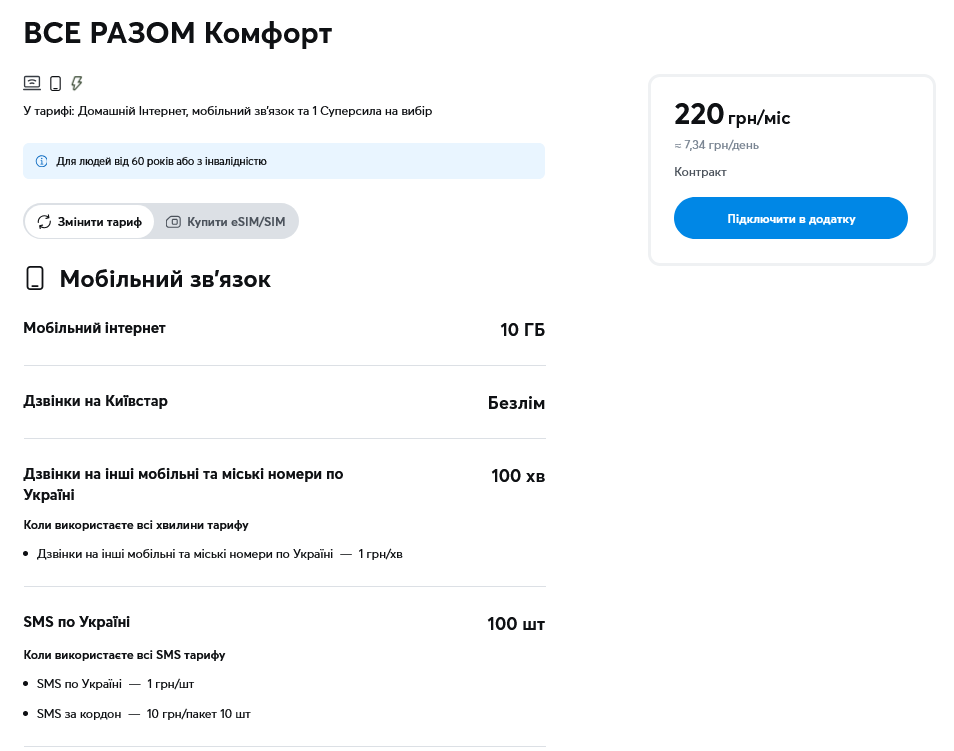Click the 220 грн/міс price

point(732,115)
